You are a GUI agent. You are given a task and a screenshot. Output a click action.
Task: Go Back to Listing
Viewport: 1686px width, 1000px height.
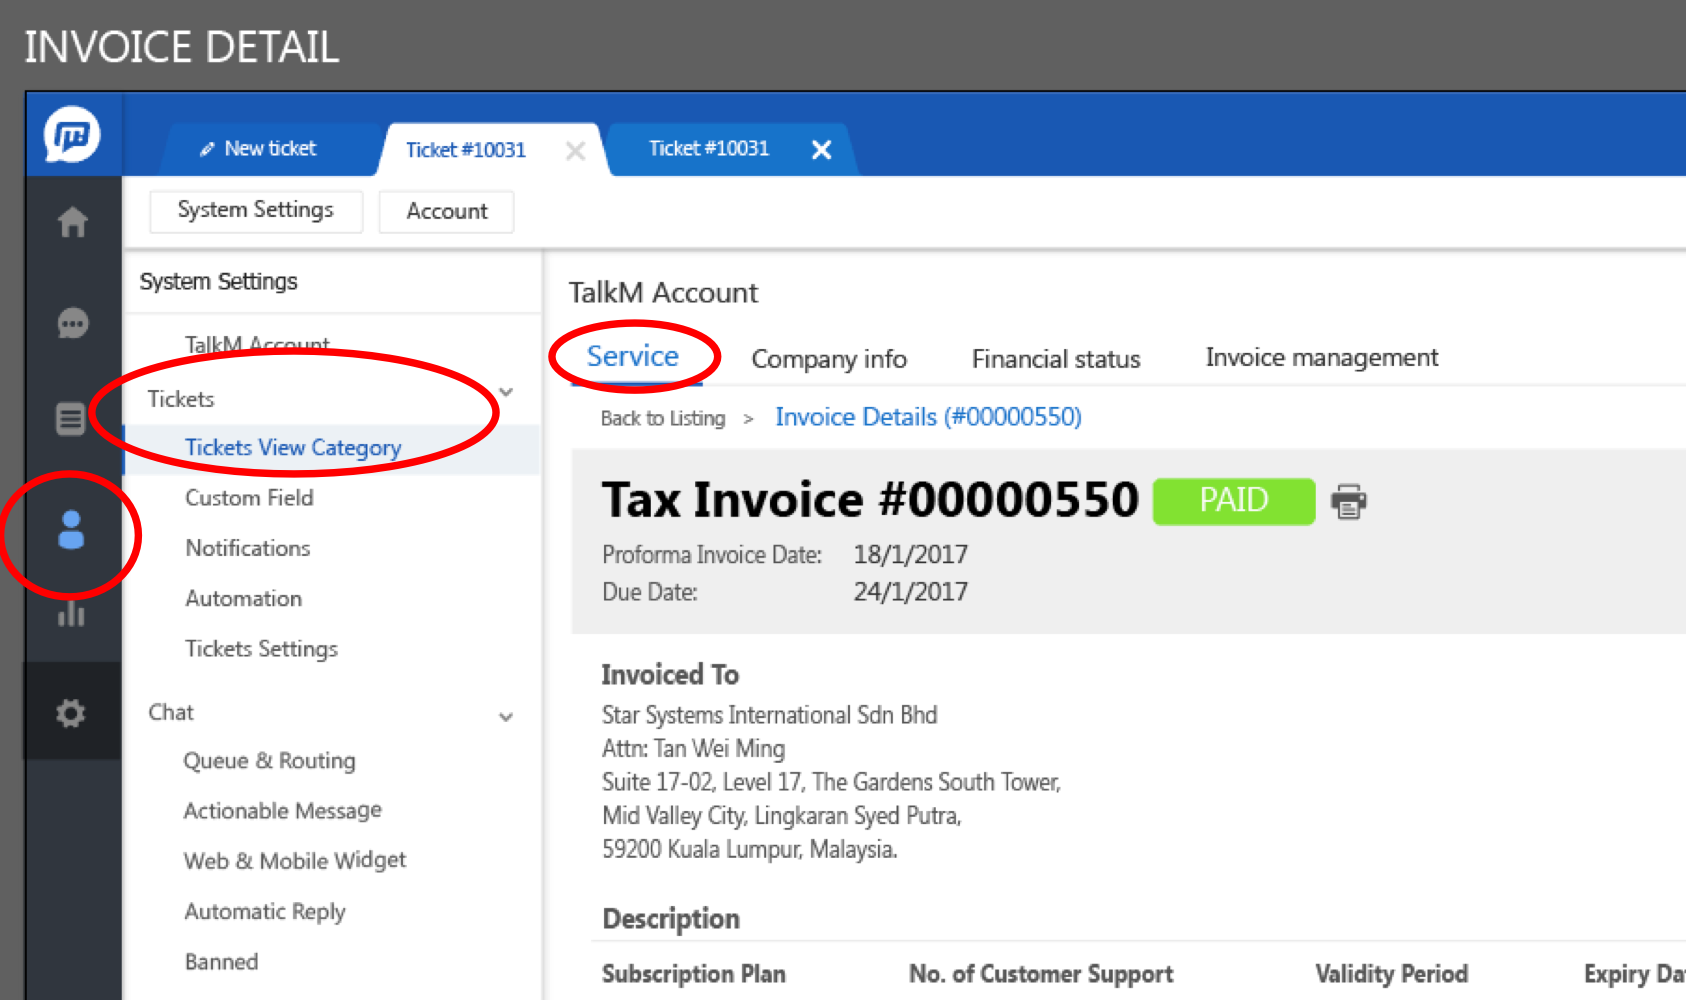point(663,418)
